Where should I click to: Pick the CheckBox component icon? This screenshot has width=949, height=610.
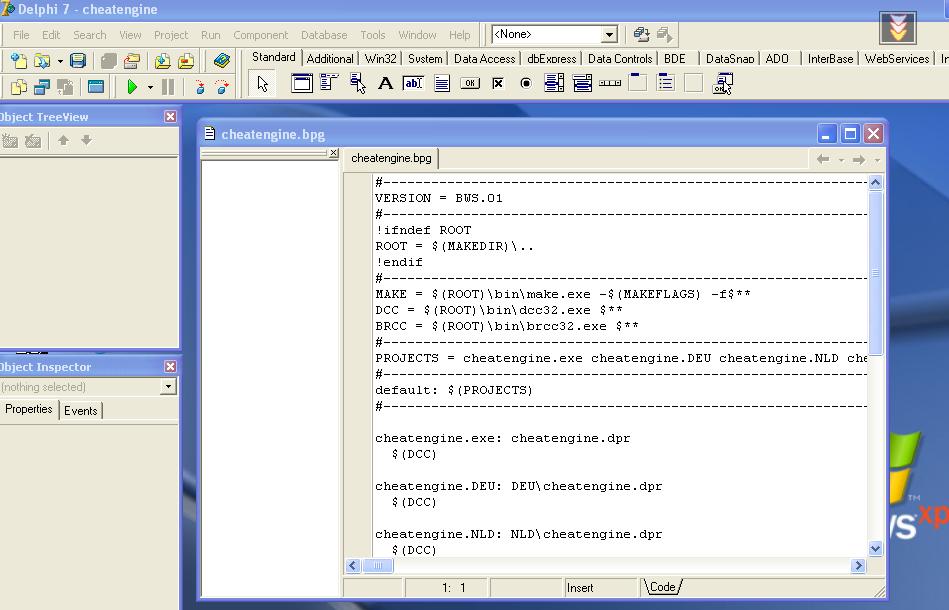tap(498, 84)
